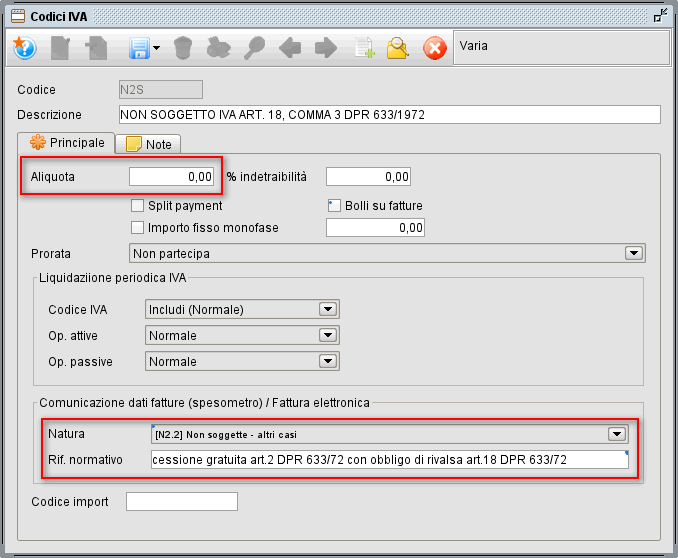The image size is (678, 558).
Task: Go to previous record arrow
Action: [x=290, y=48]
